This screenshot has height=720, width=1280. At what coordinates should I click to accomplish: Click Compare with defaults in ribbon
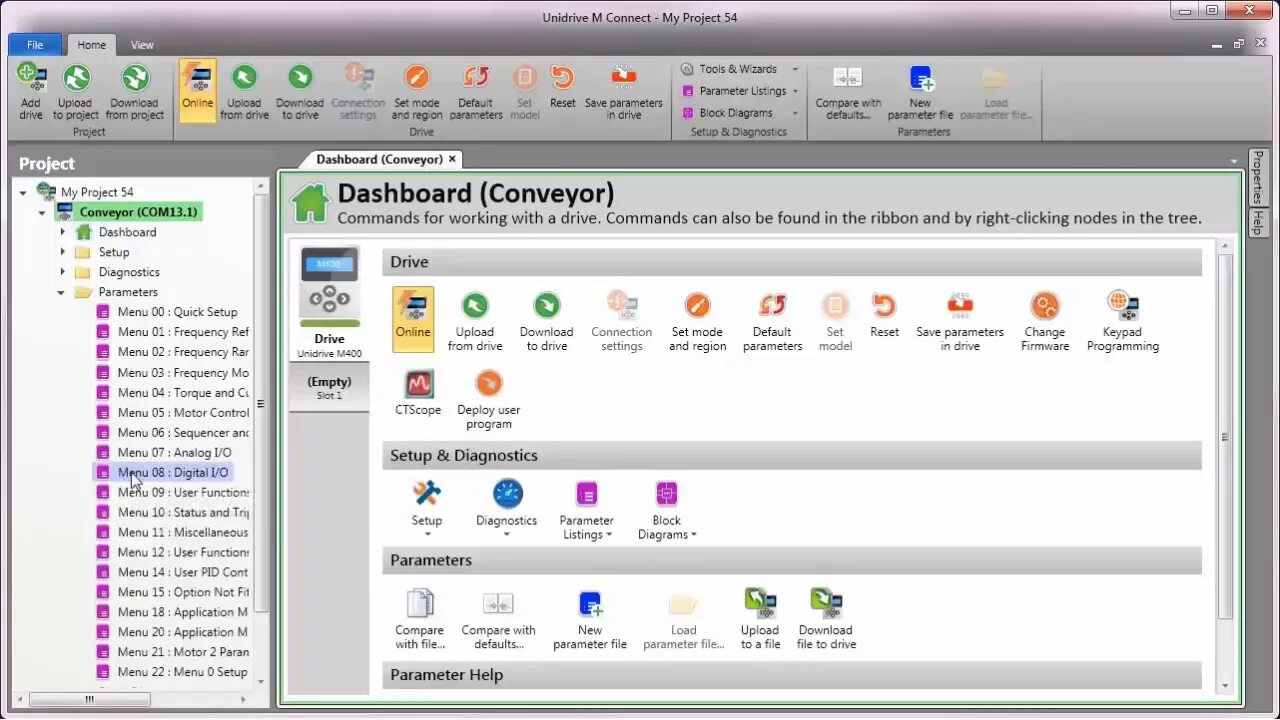(848, 92)
